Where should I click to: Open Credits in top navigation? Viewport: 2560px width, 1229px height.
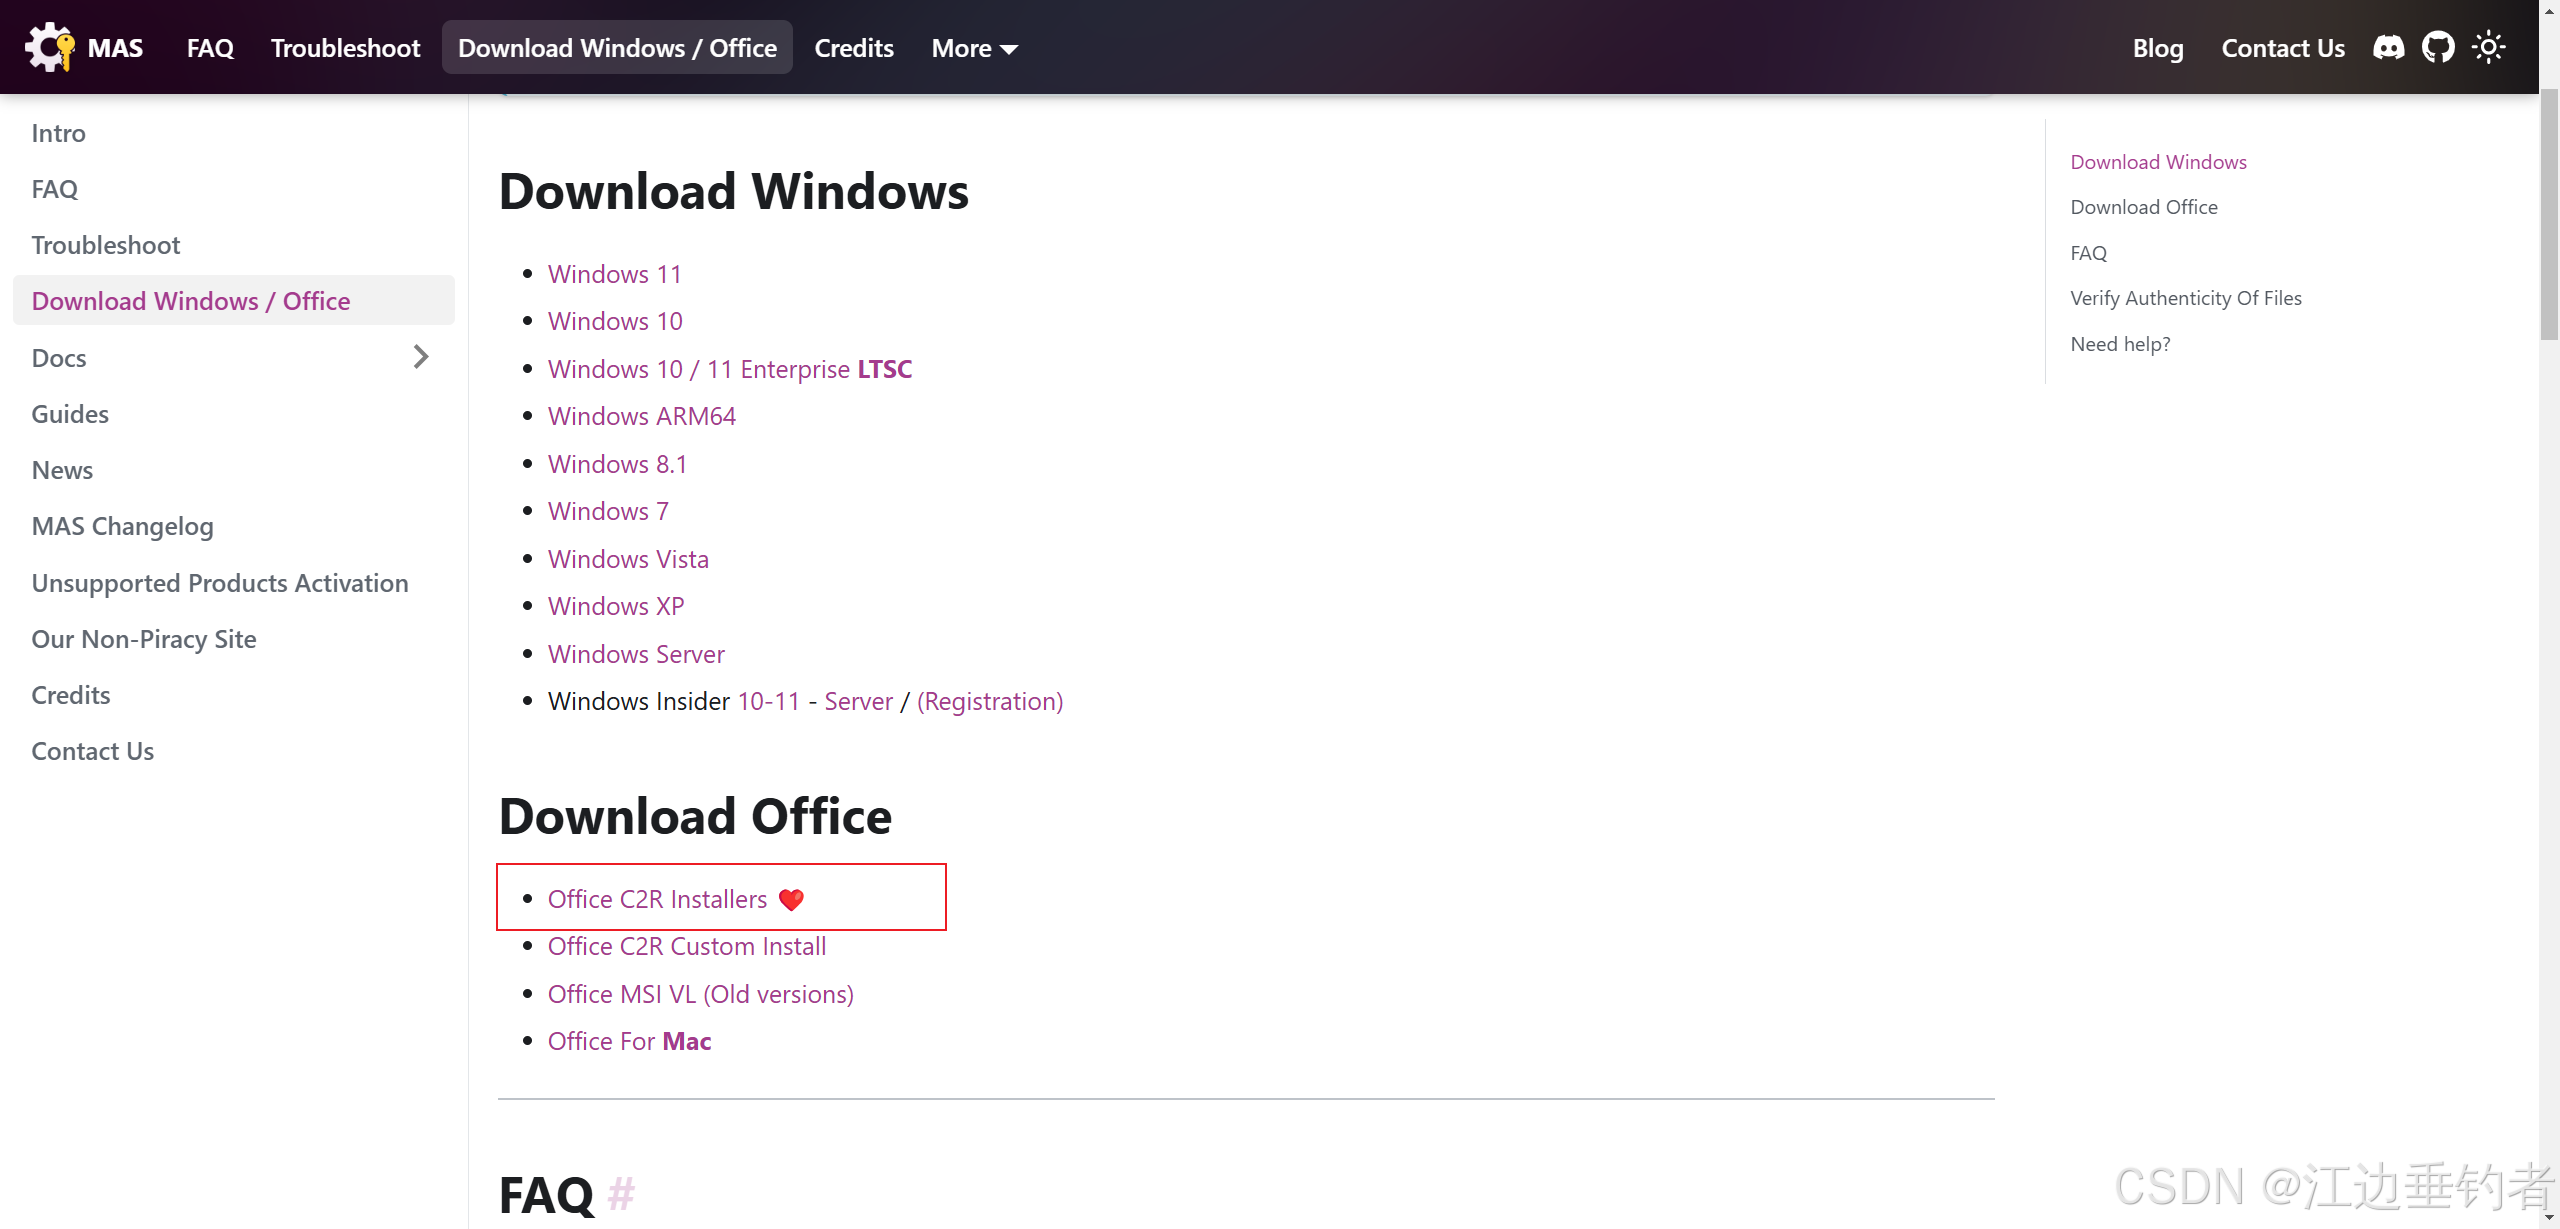point(853,48)
